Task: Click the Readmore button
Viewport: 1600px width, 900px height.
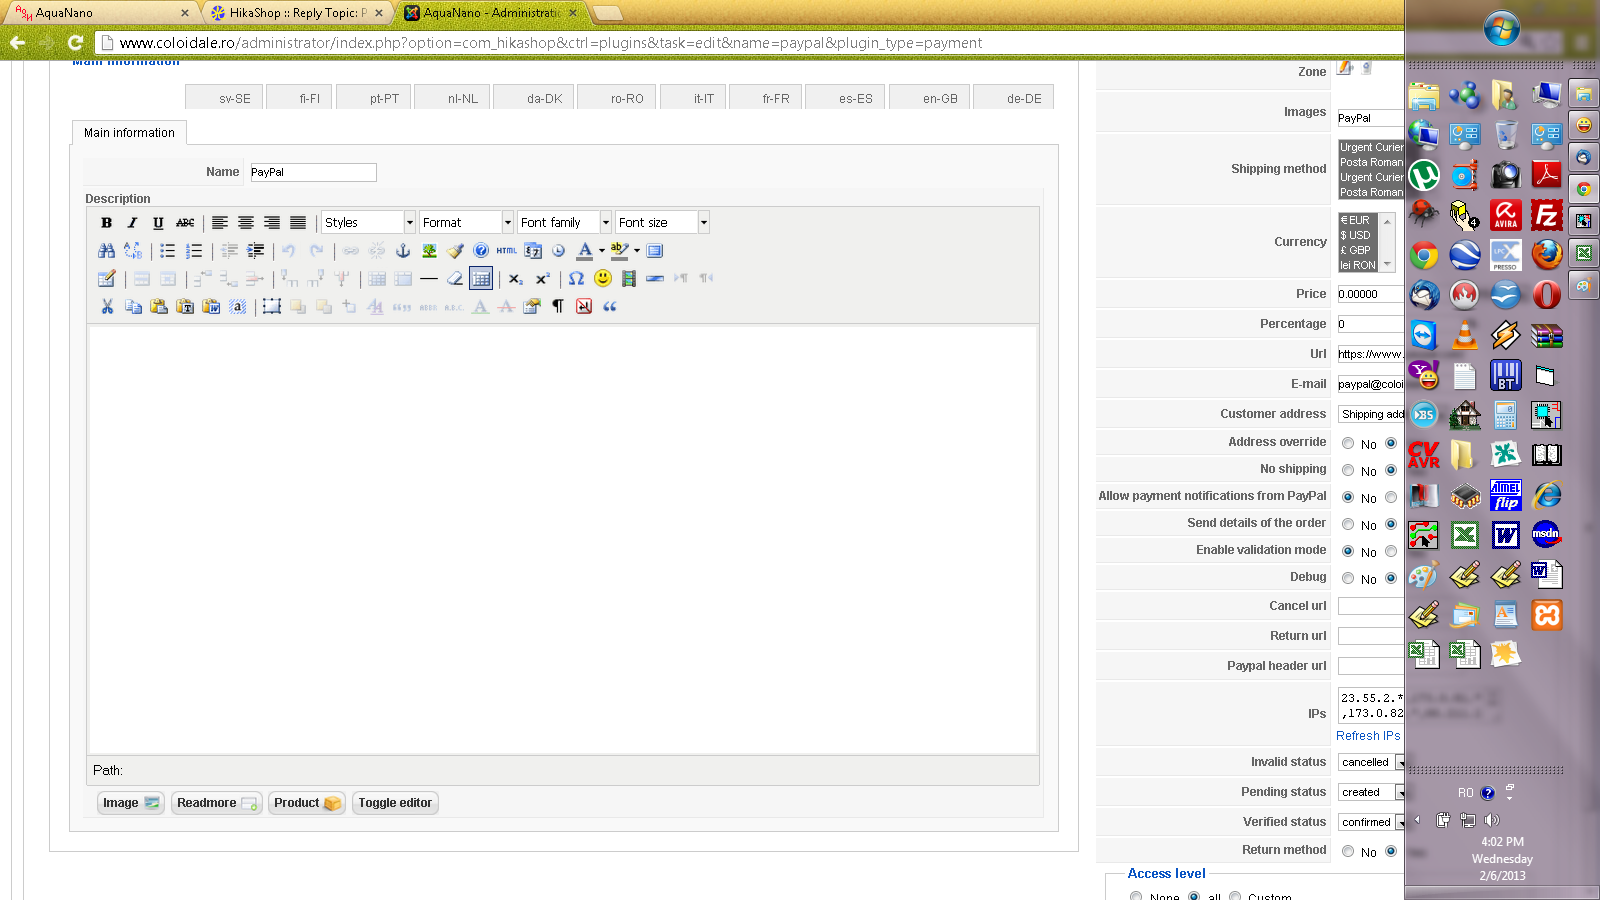Action: point(217,803)
